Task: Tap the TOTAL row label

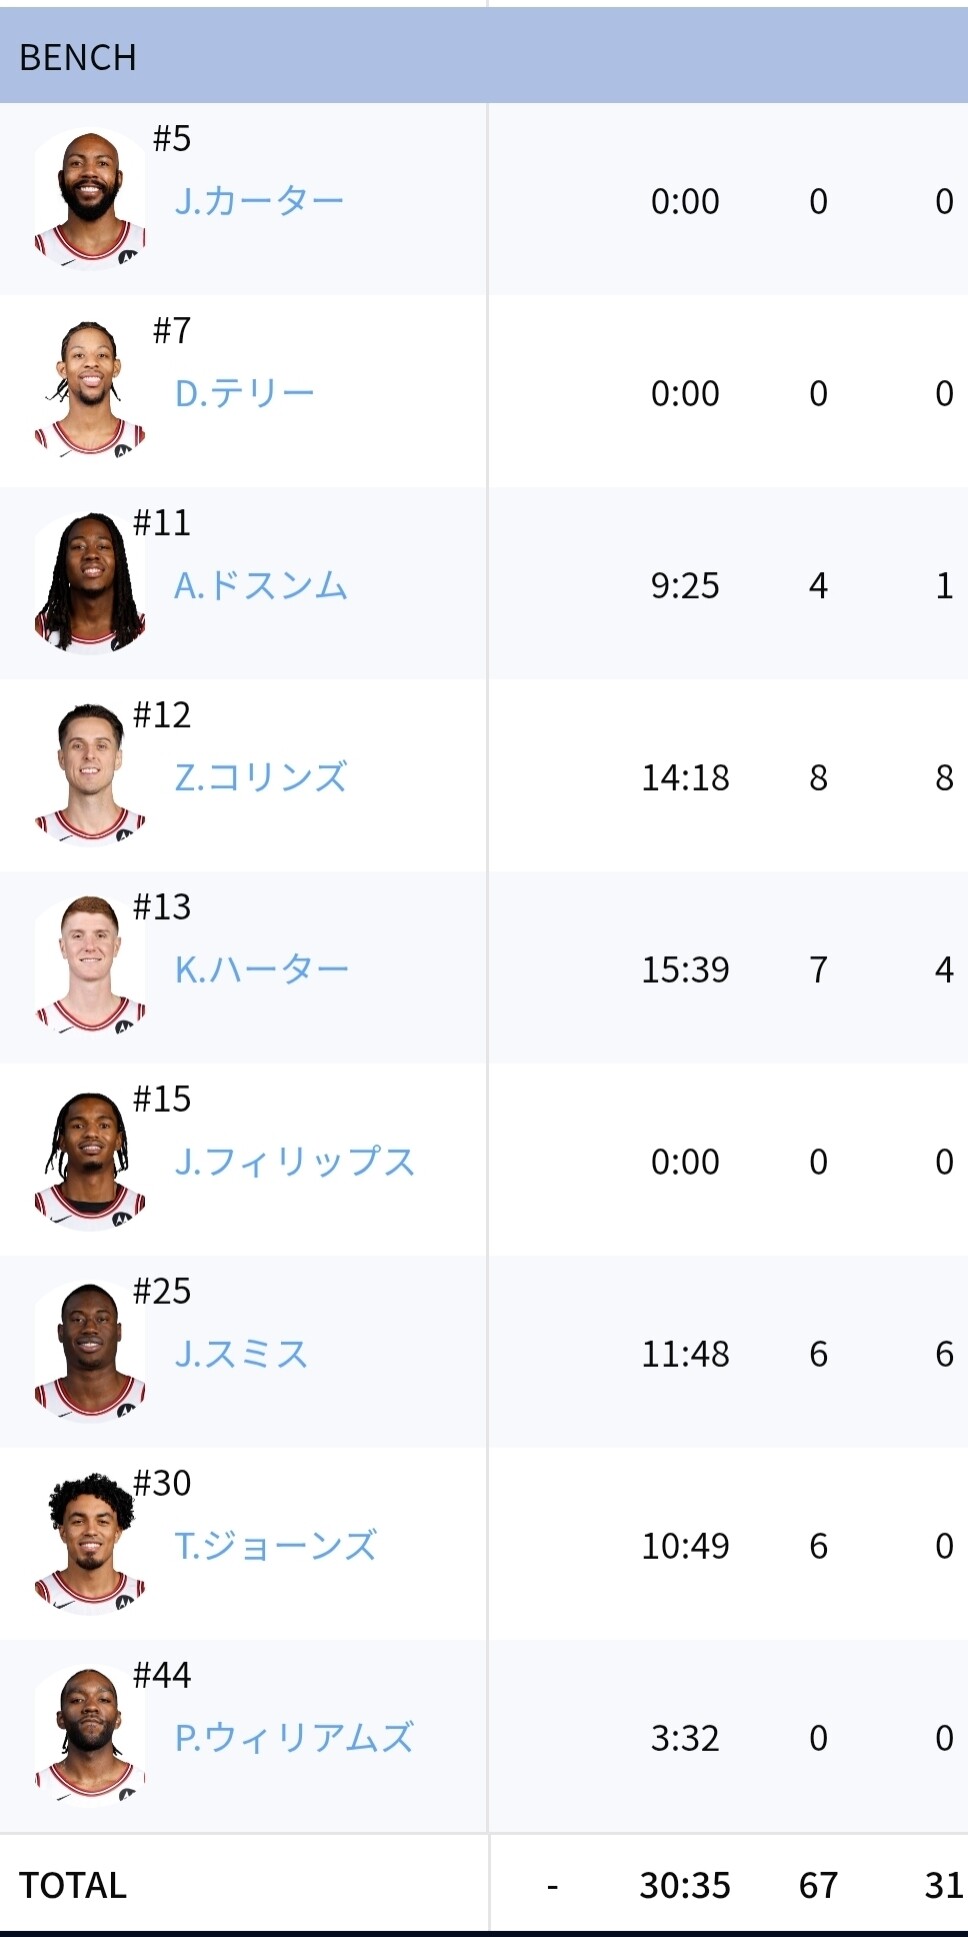Action: pyautogui.click(x=73, y=1885)
